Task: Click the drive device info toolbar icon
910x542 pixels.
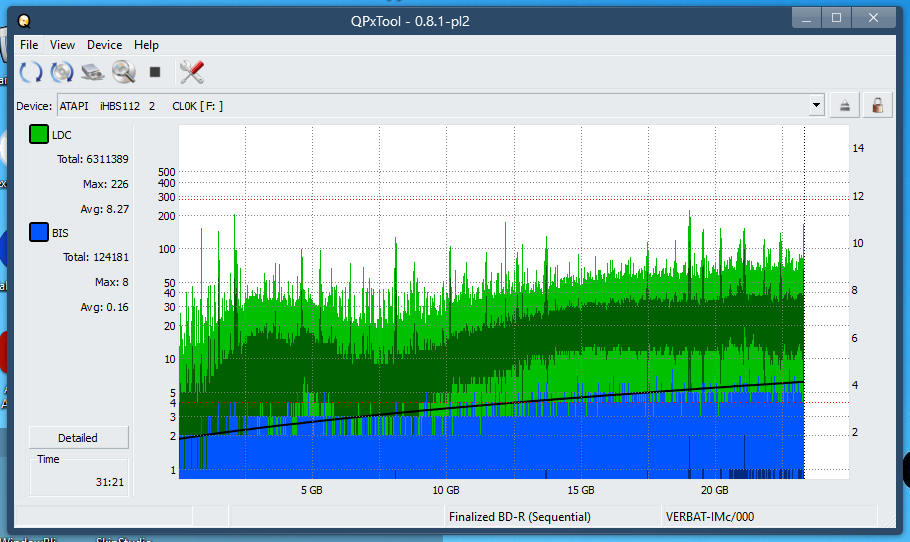Action: [93, 72]
